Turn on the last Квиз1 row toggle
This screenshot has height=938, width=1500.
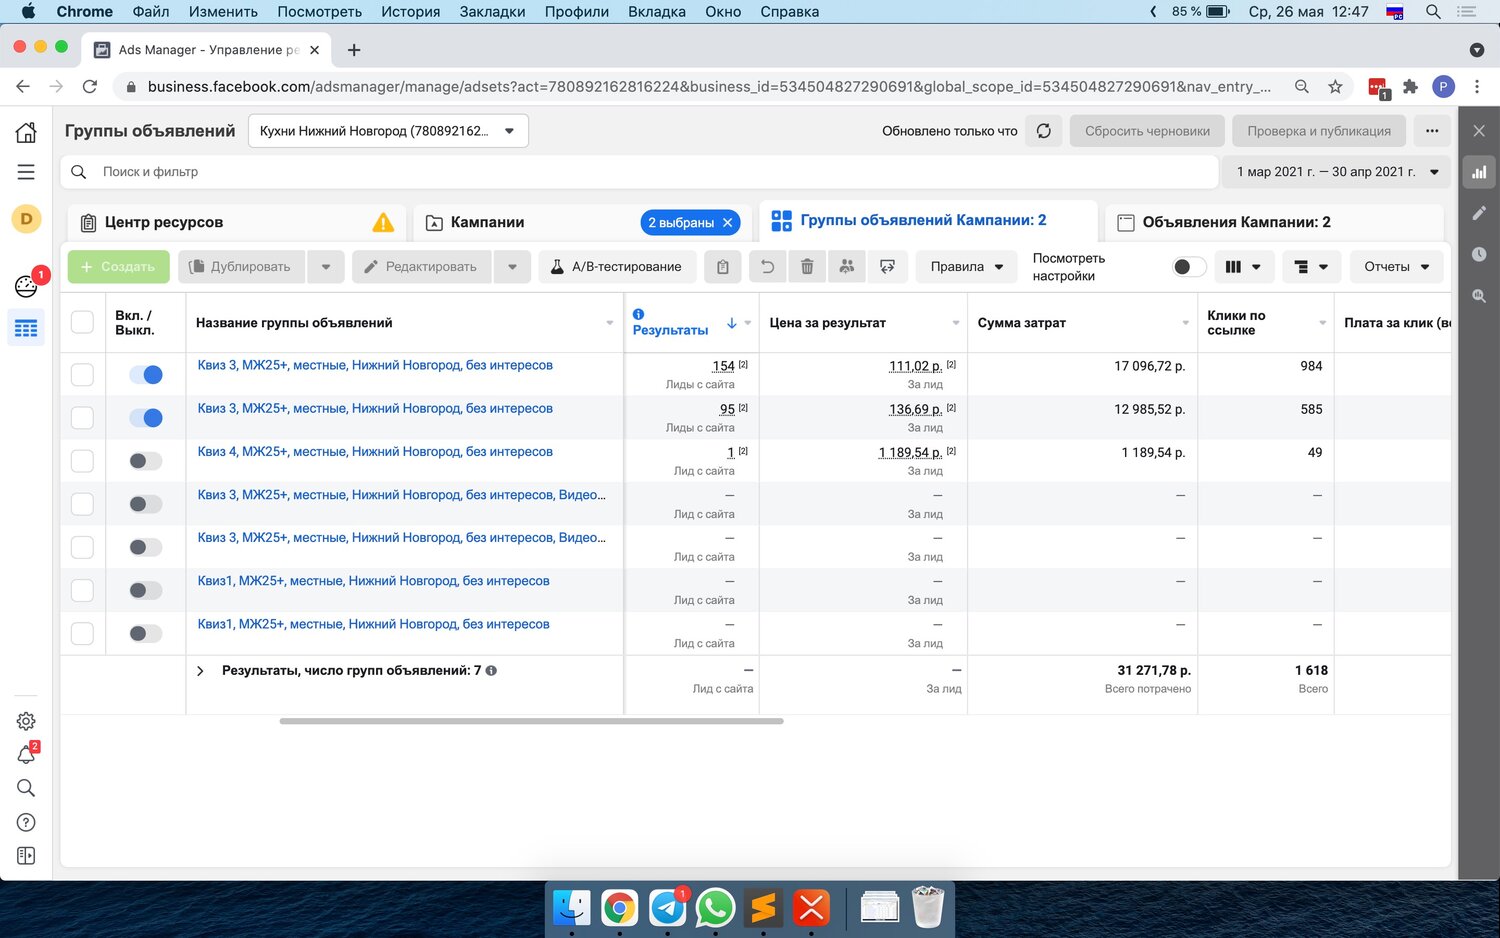(146, 633)
